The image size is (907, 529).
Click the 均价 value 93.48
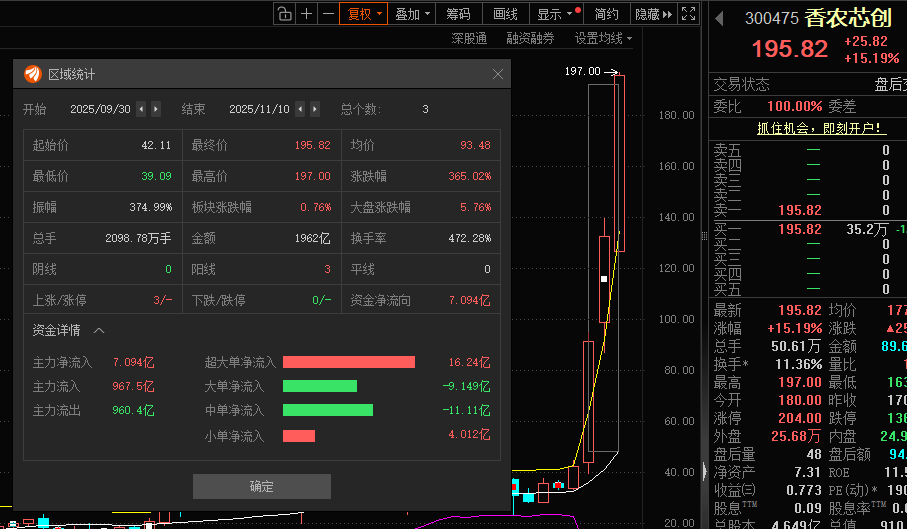coord(475,145)
